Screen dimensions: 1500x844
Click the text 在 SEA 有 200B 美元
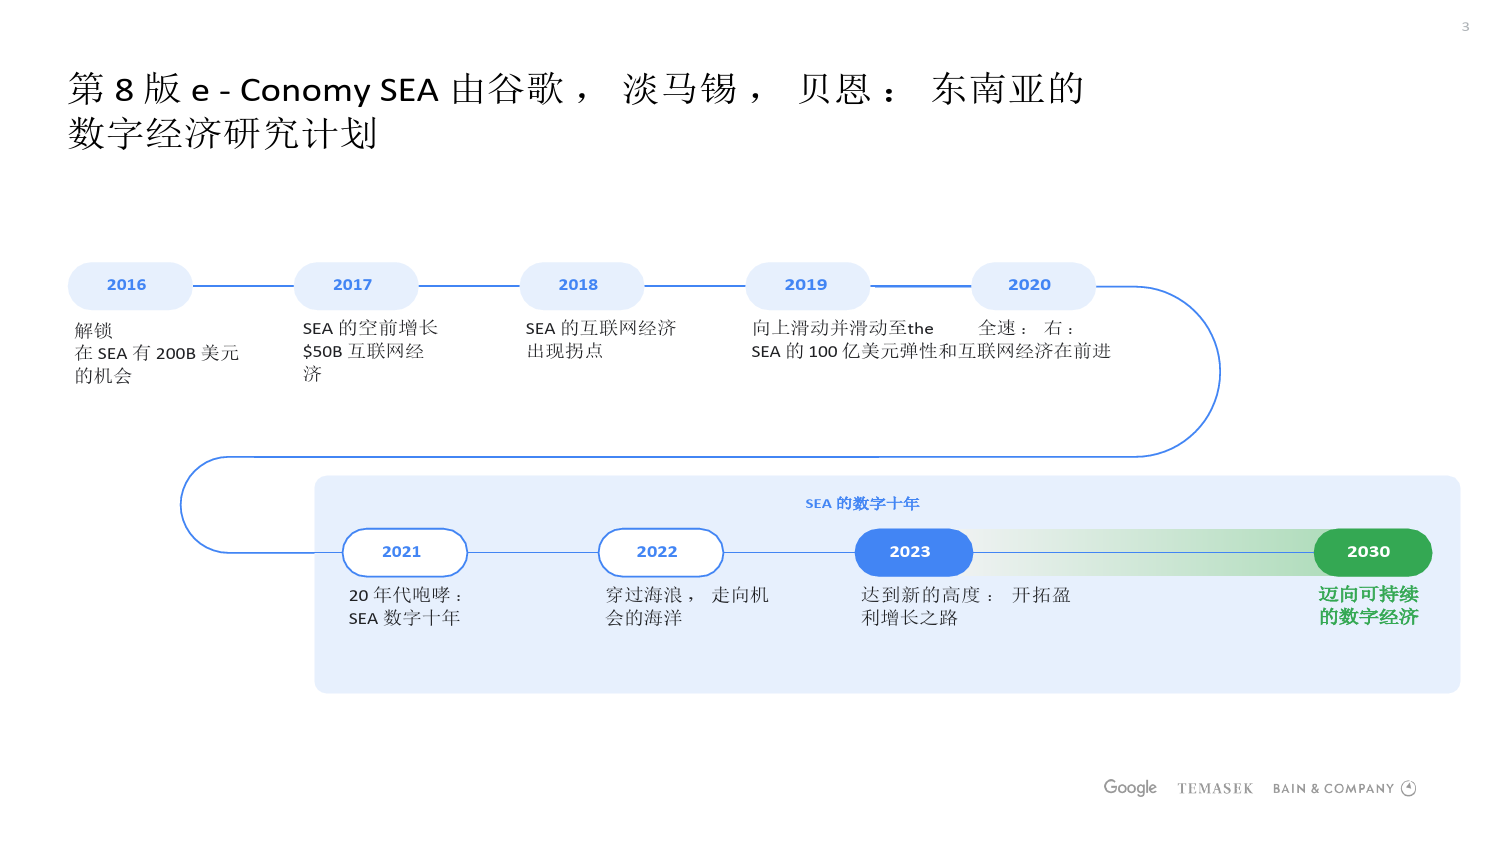coord(157,353)
